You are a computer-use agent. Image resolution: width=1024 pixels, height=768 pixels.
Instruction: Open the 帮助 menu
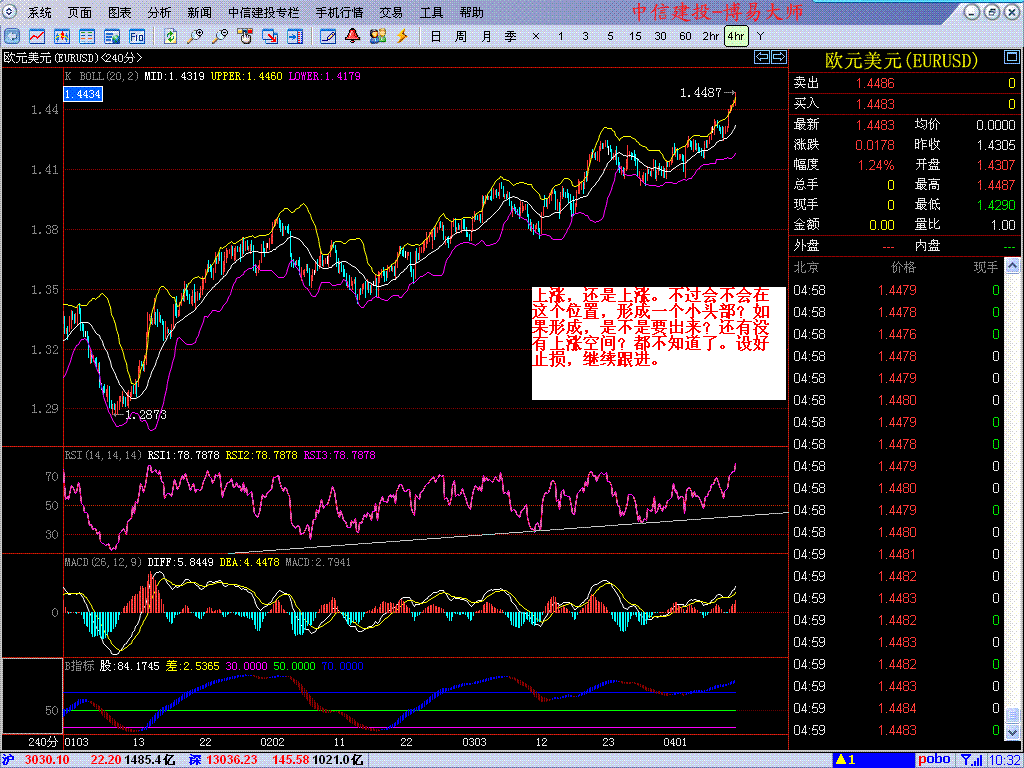pos(472,13)
